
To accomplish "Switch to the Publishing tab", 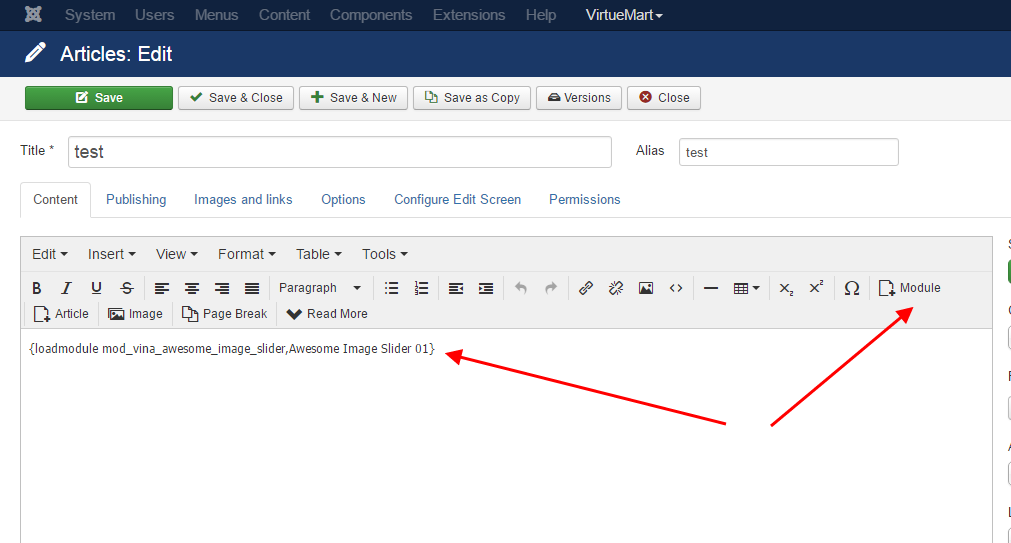I will coord(136,199).
